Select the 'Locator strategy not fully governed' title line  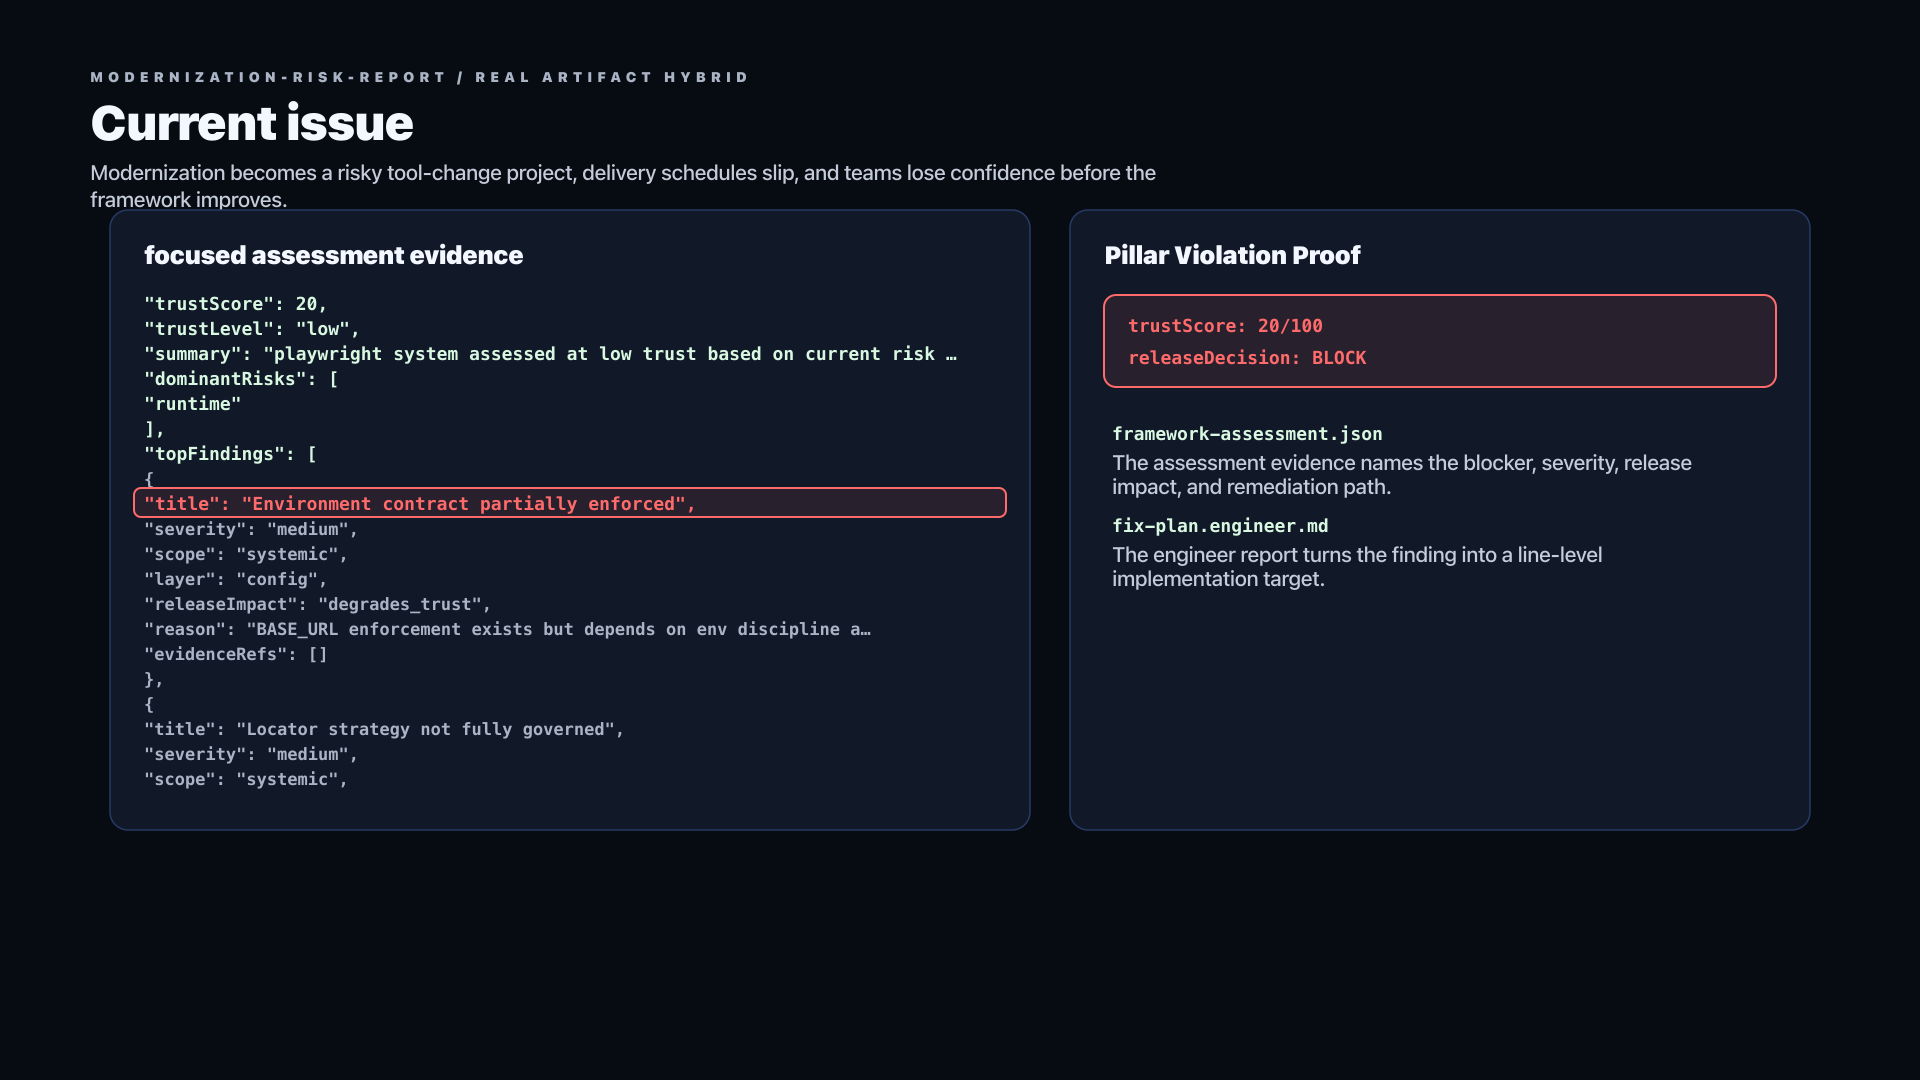click(384, 729)
